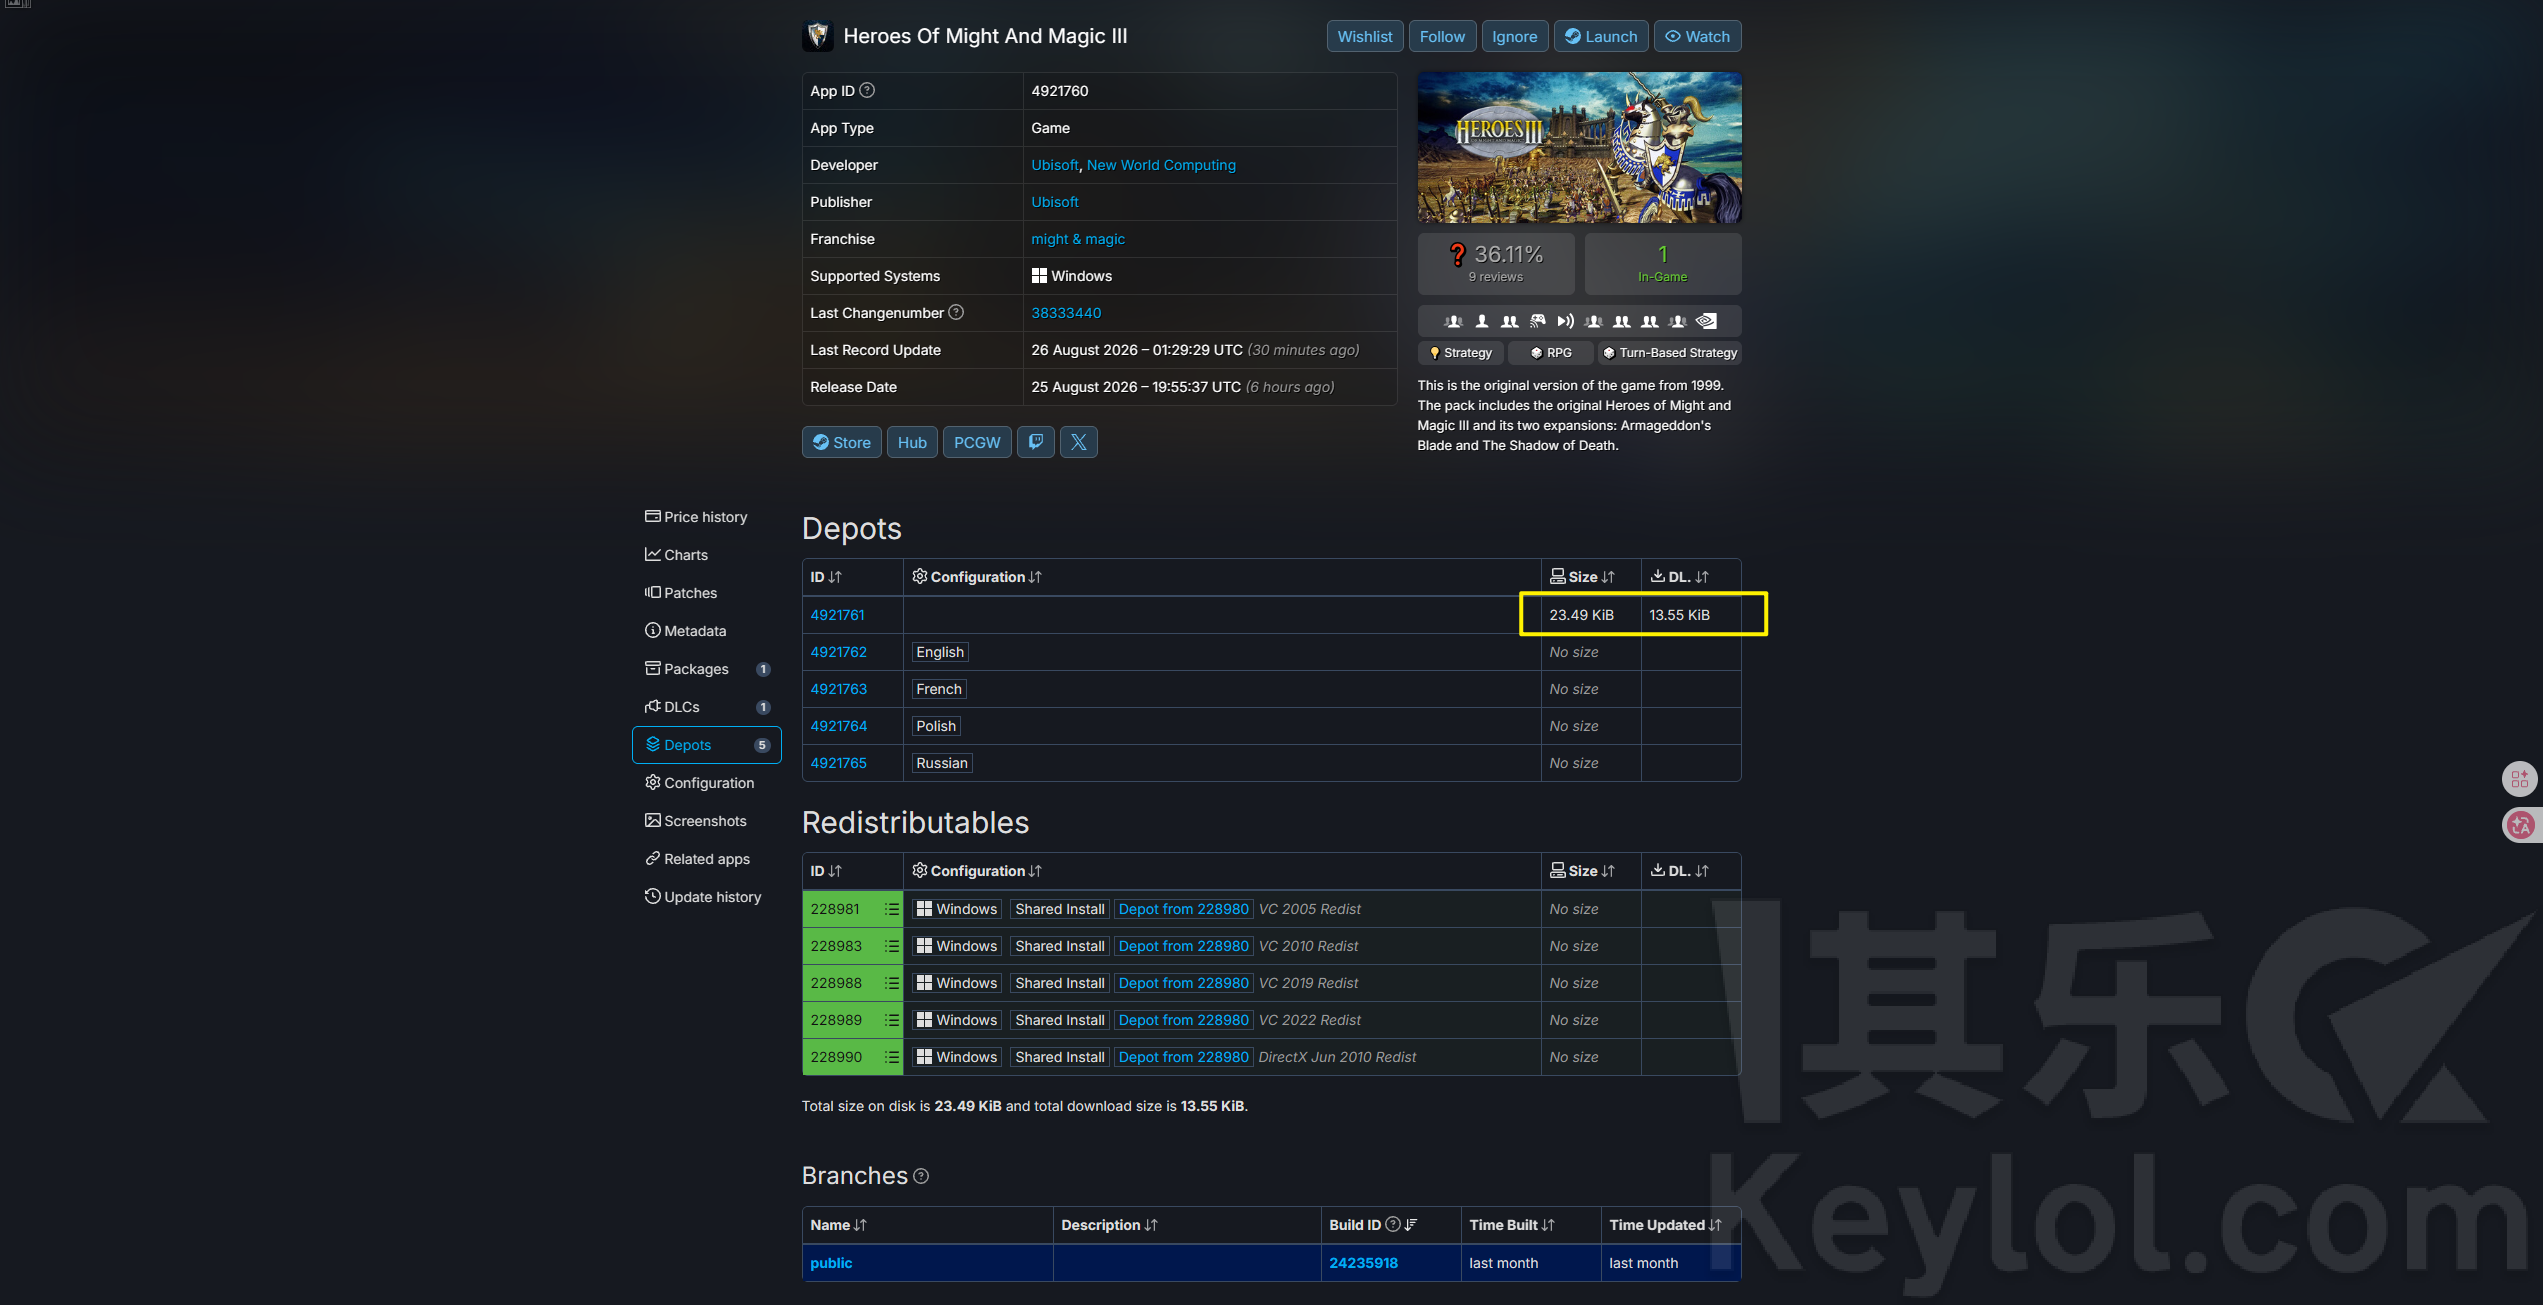
Task: Click the RPG tag
Action: tap(1551, 353)
